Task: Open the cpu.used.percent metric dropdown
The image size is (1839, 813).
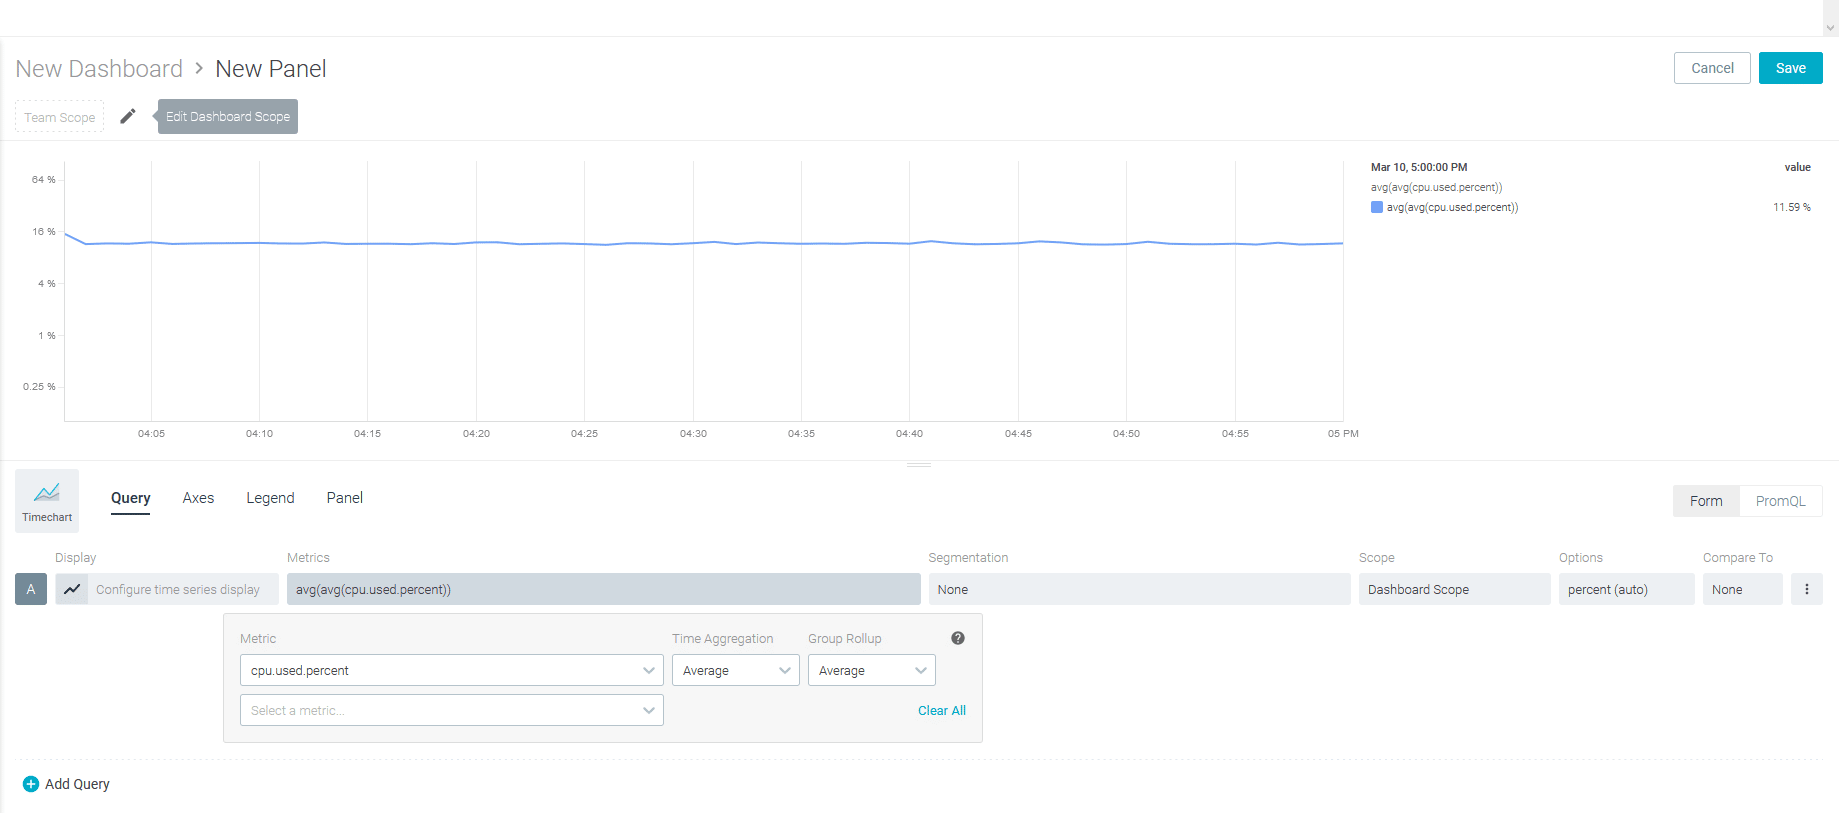Action: (451, 670)
